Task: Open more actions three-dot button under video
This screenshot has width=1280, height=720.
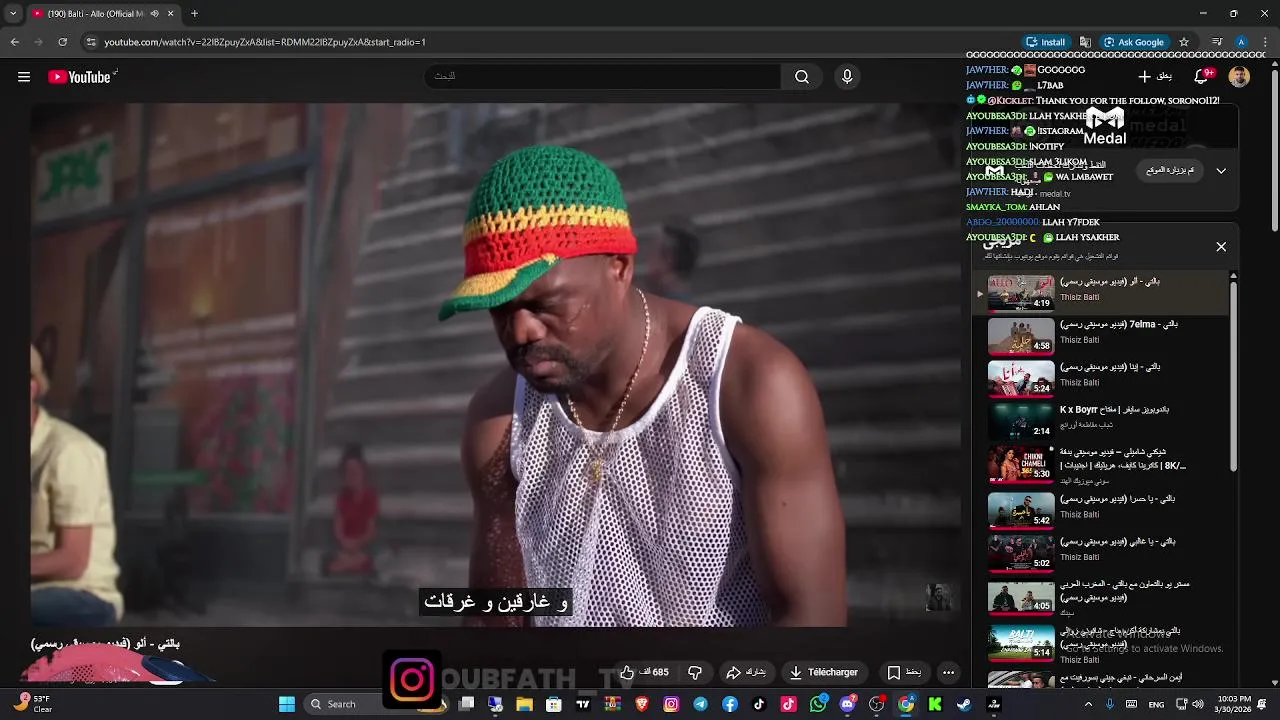Action: click(948, 672)
